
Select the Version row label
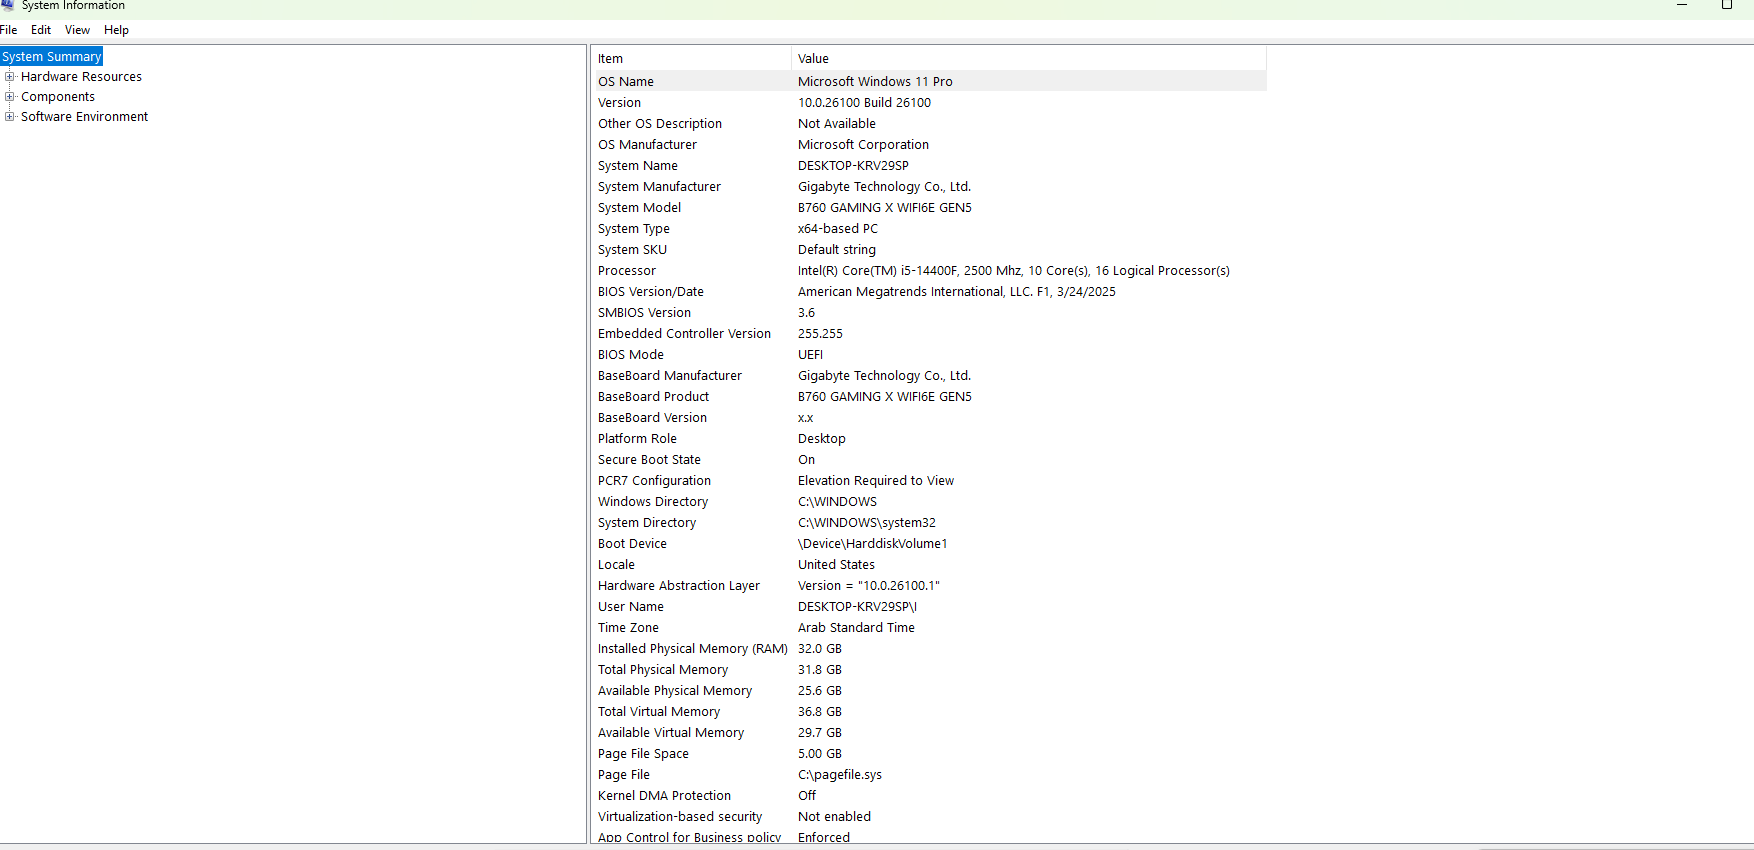[x=620, y=103]
